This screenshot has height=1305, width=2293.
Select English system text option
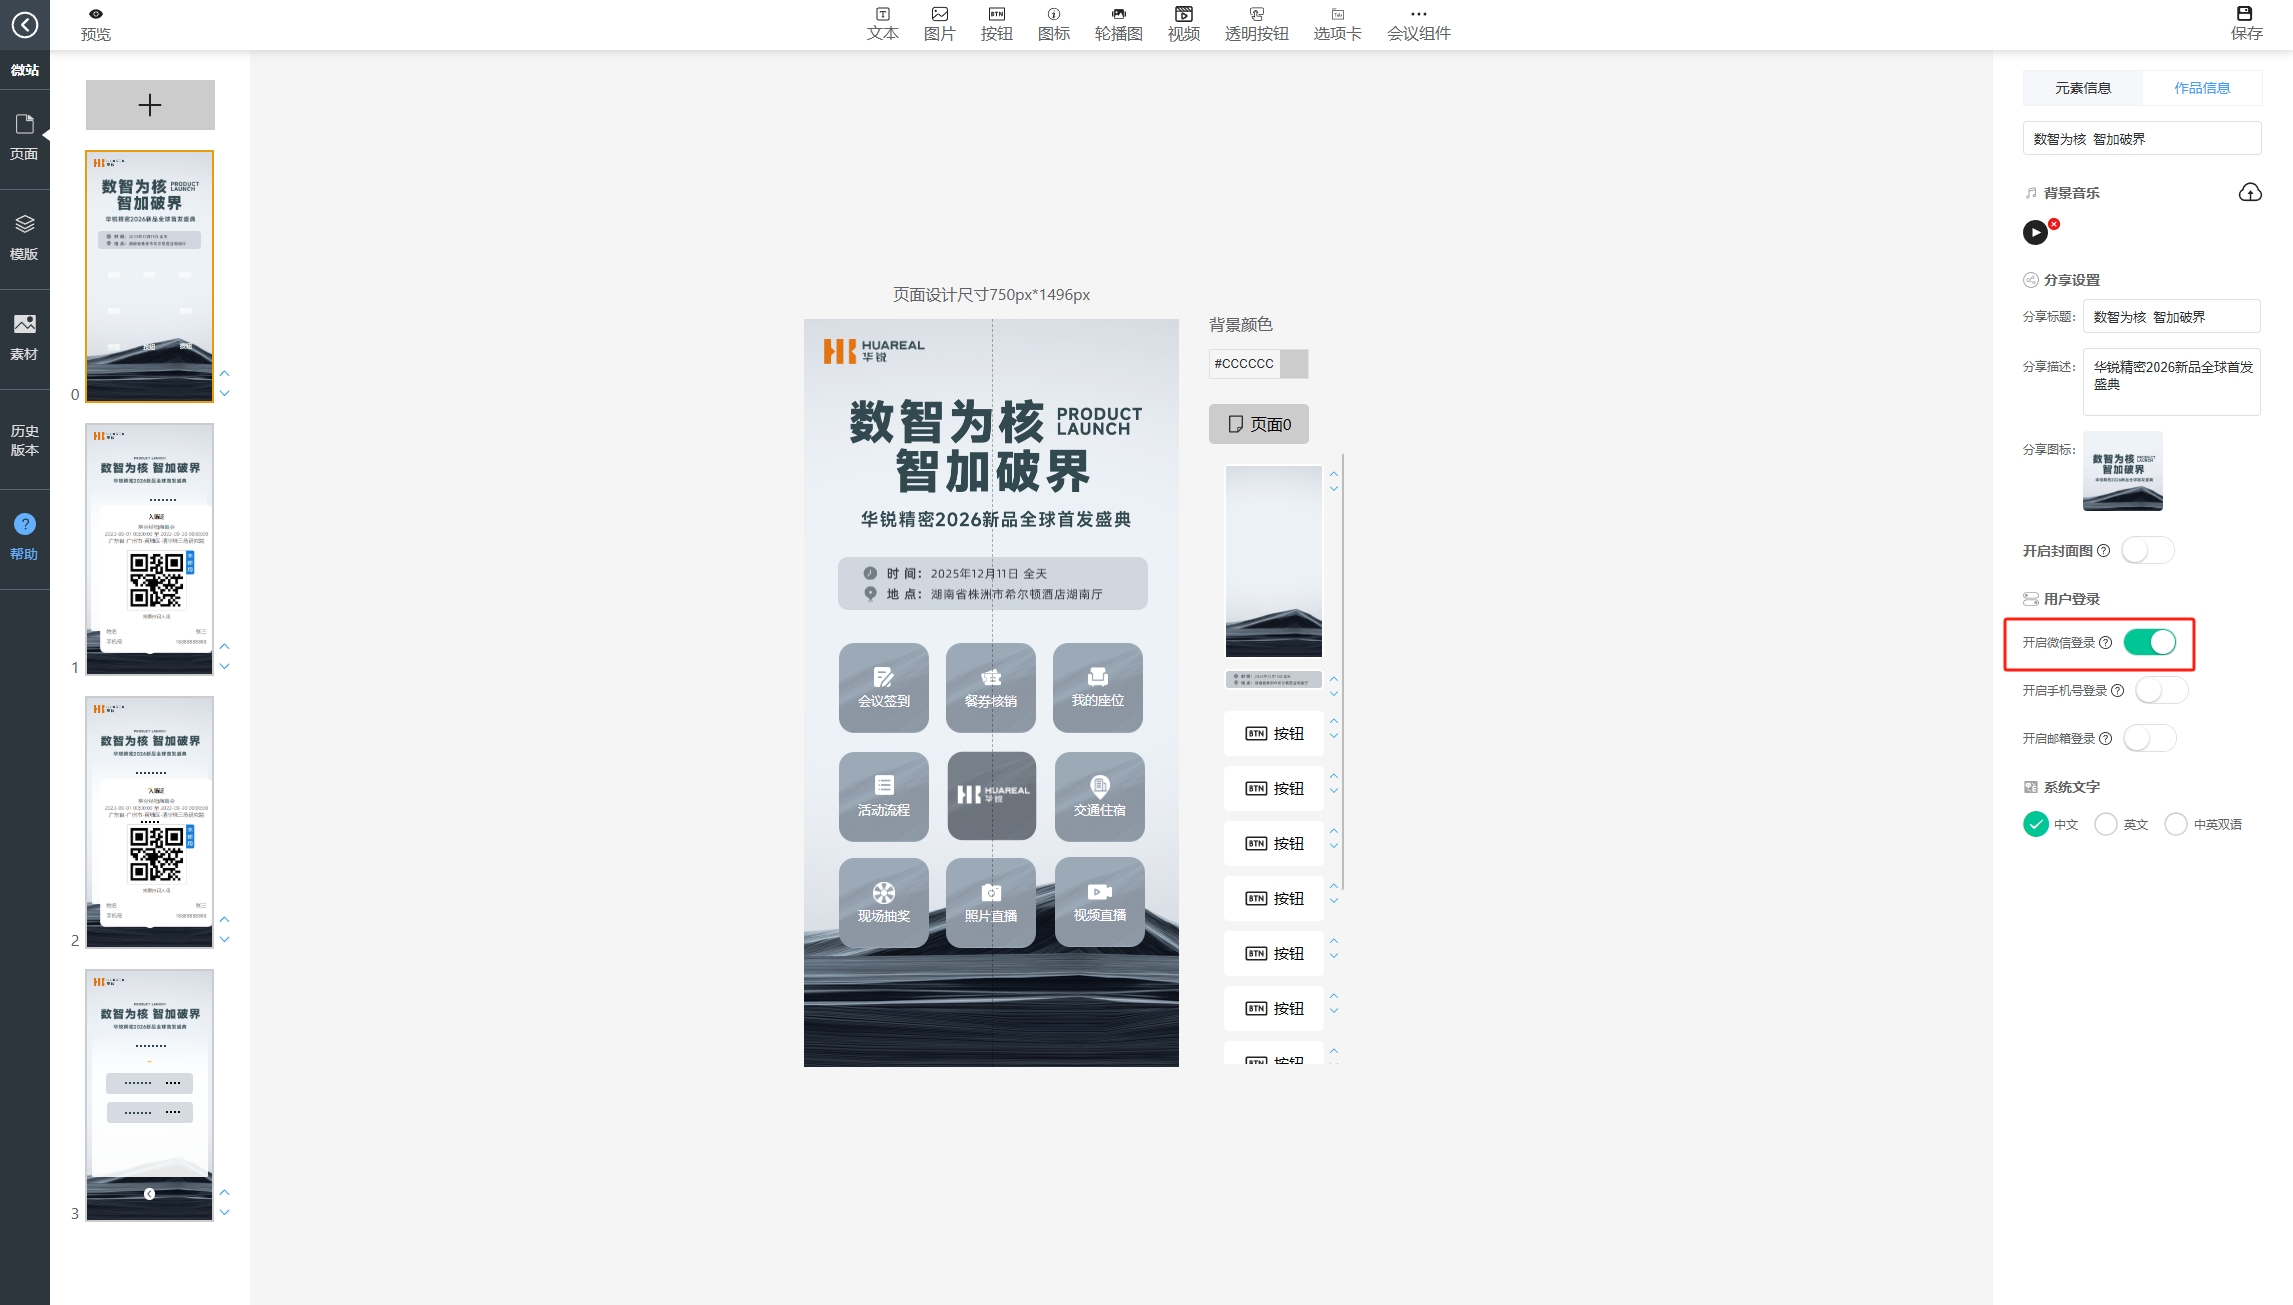[2106, 824]
